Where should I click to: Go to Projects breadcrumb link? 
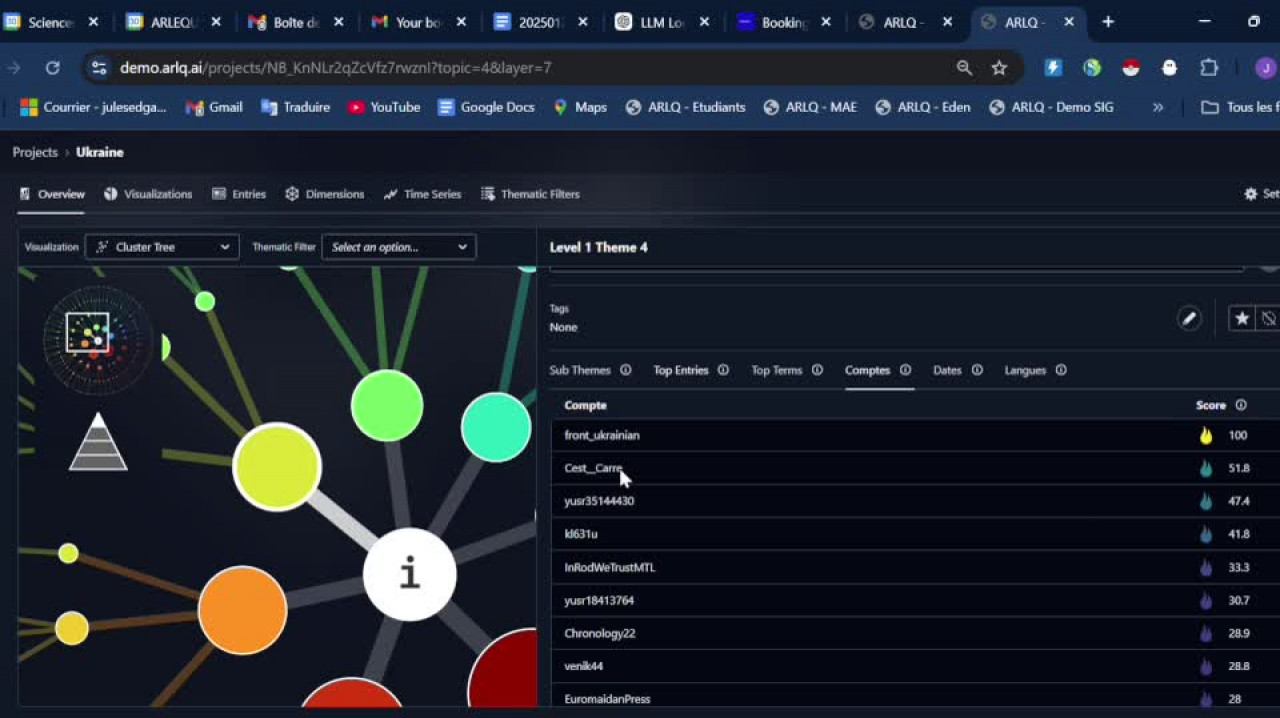tap(35, 152)
